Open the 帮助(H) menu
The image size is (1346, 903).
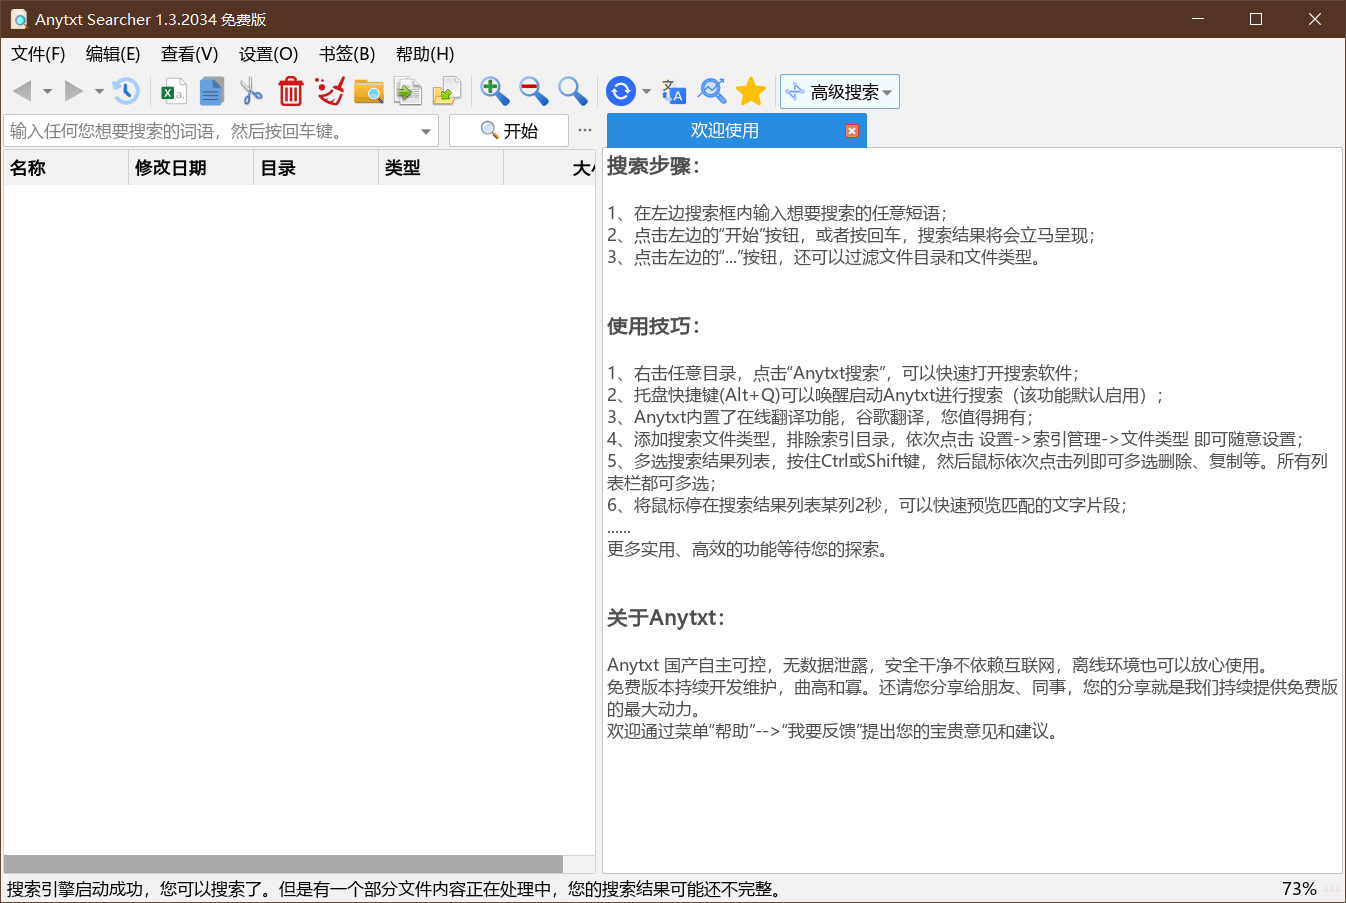[425, 54]
